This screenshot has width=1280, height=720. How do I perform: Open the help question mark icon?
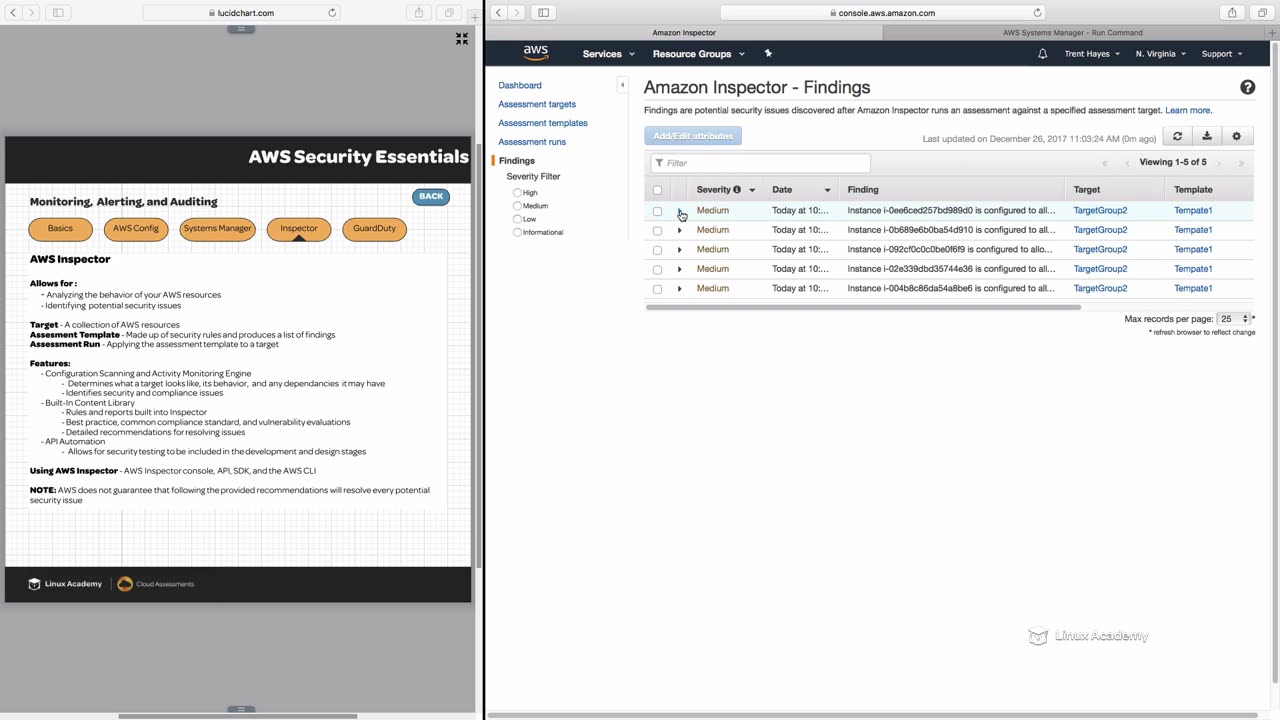pyautogui.click(x=1247, y=87)
